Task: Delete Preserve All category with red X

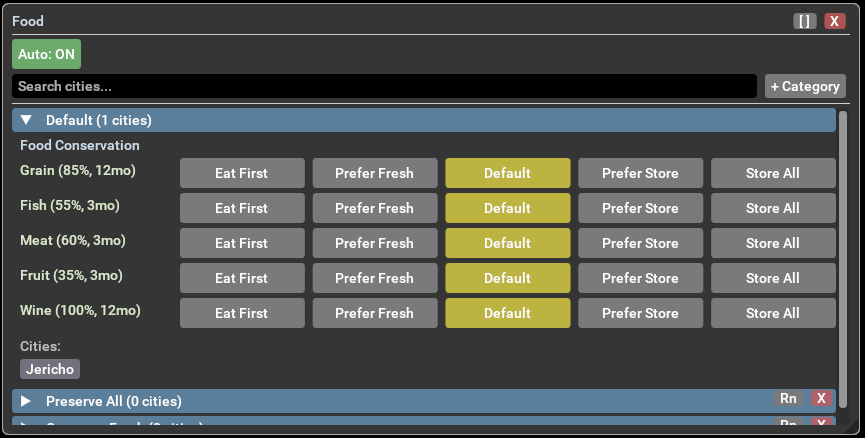Action: pyautogui.click(x=822, y=399)
